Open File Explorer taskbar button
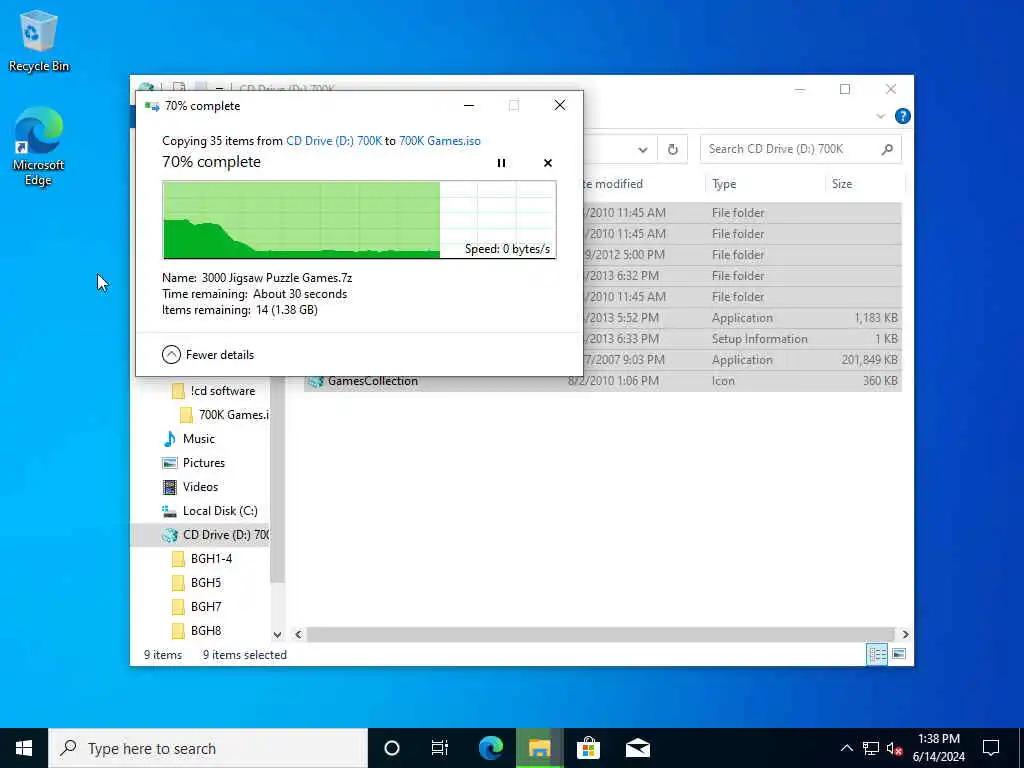This screenshot has width=1024, height=768. click(x=540, y=748)
